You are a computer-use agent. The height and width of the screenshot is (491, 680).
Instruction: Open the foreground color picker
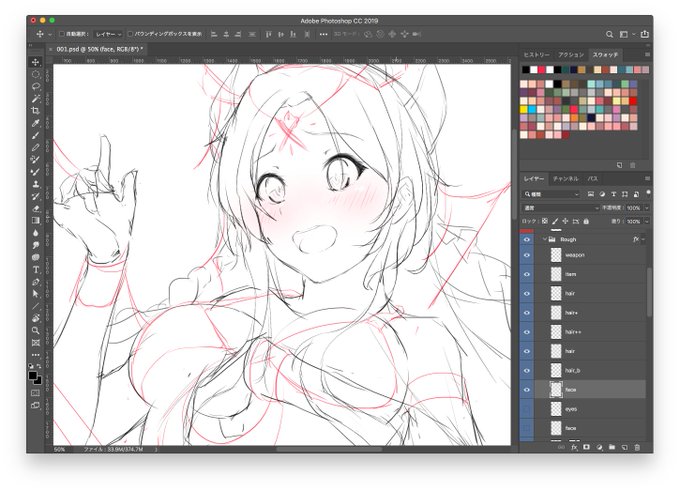33,376
